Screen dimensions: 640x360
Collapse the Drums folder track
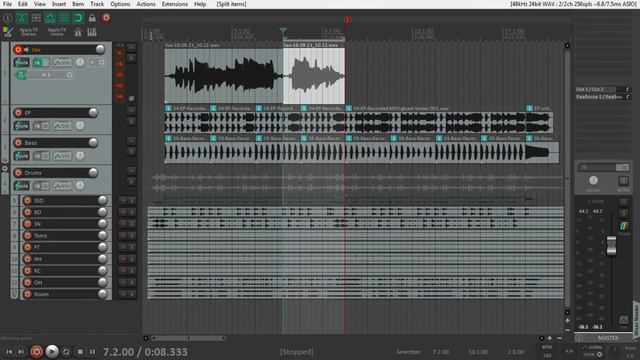[5, 168]
